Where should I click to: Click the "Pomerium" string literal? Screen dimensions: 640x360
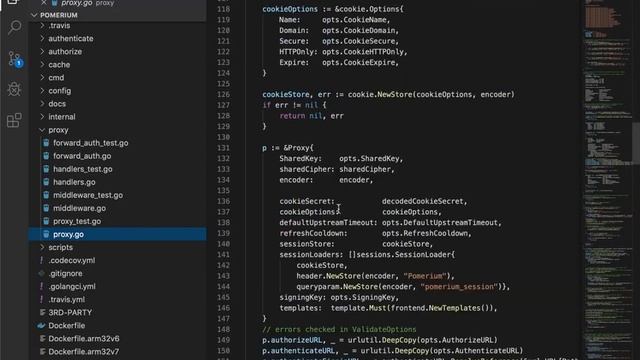pos(424,276)
